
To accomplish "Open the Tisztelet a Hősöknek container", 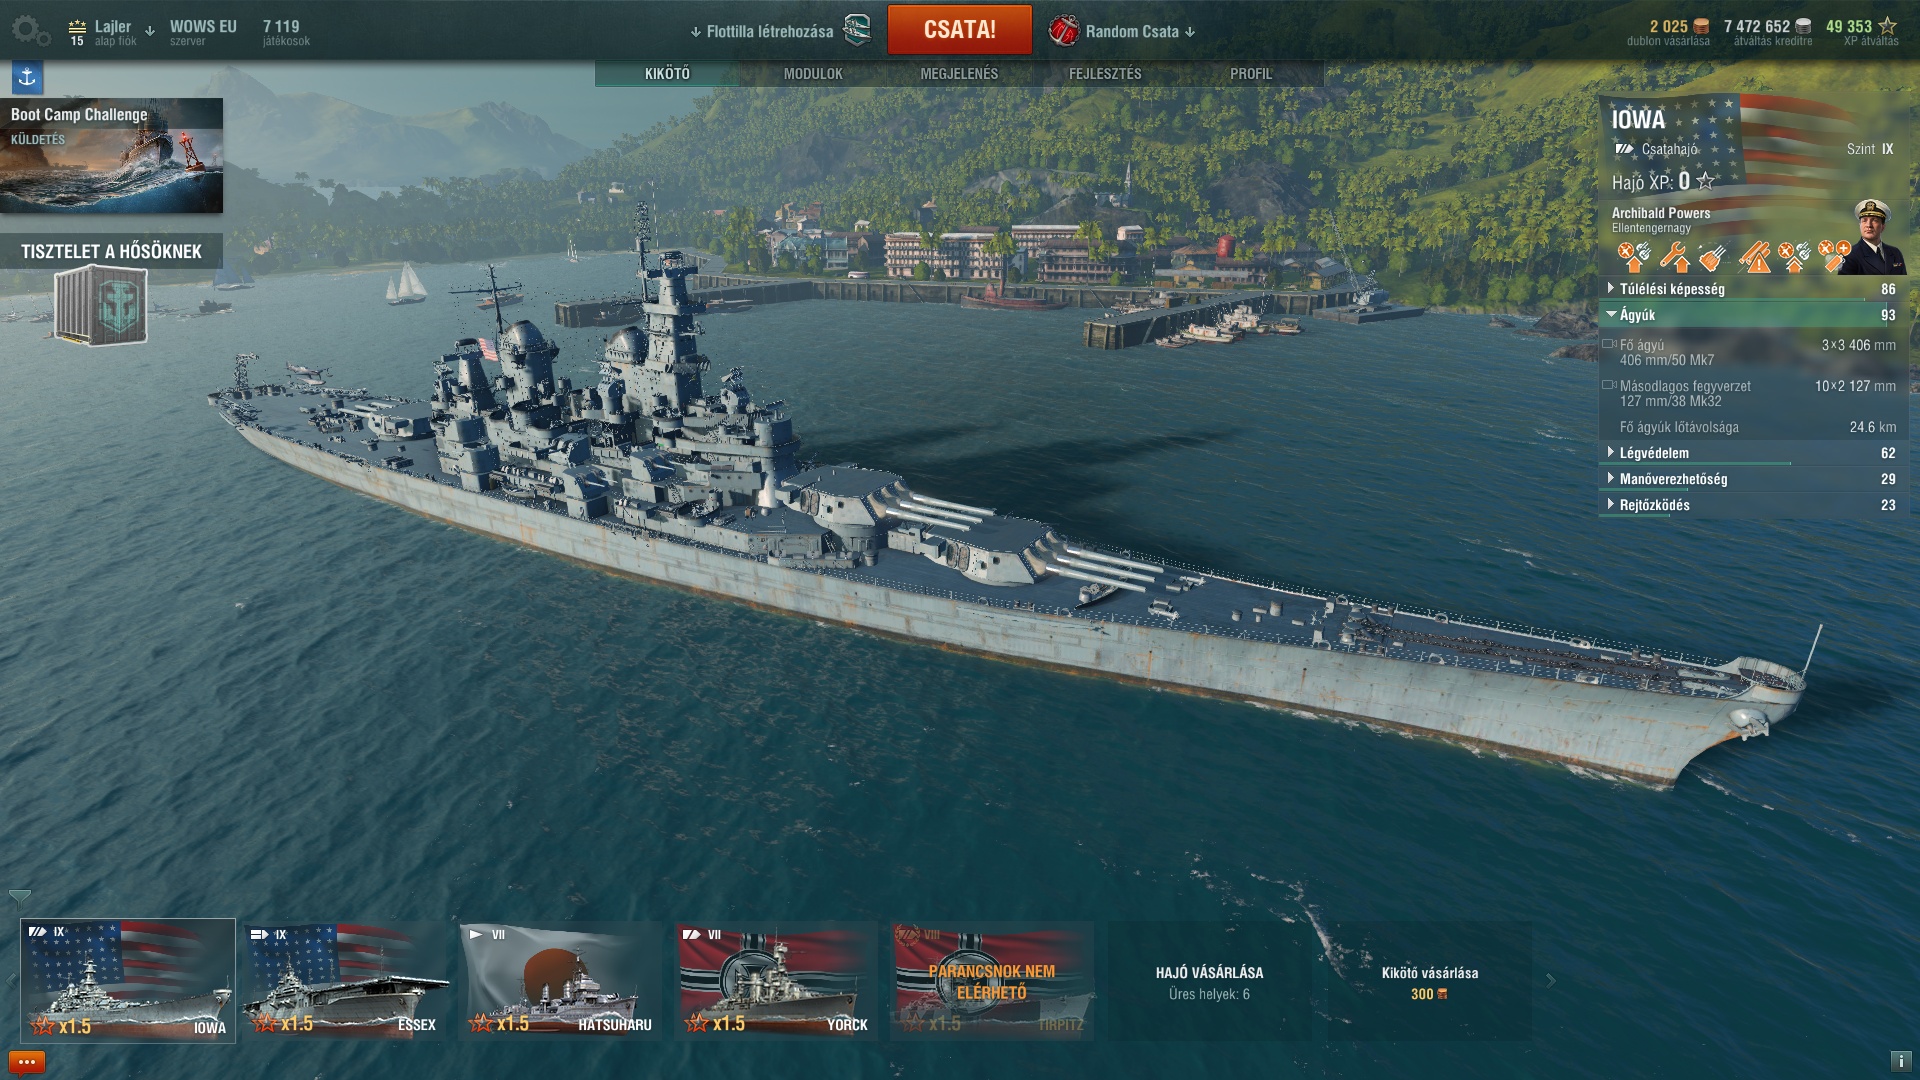I will click(100, 307).
